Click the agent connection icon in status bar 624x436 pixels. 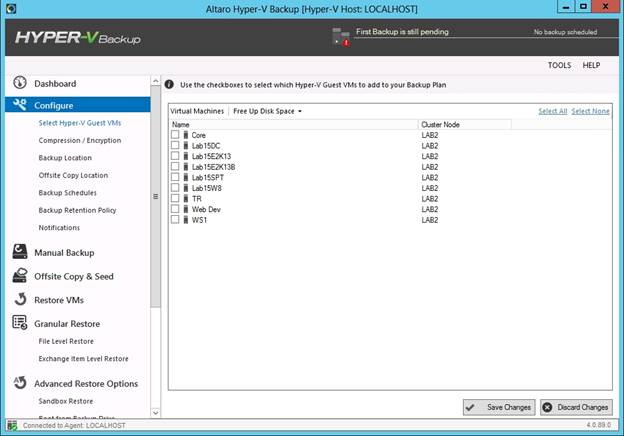[x=12, y=425]
